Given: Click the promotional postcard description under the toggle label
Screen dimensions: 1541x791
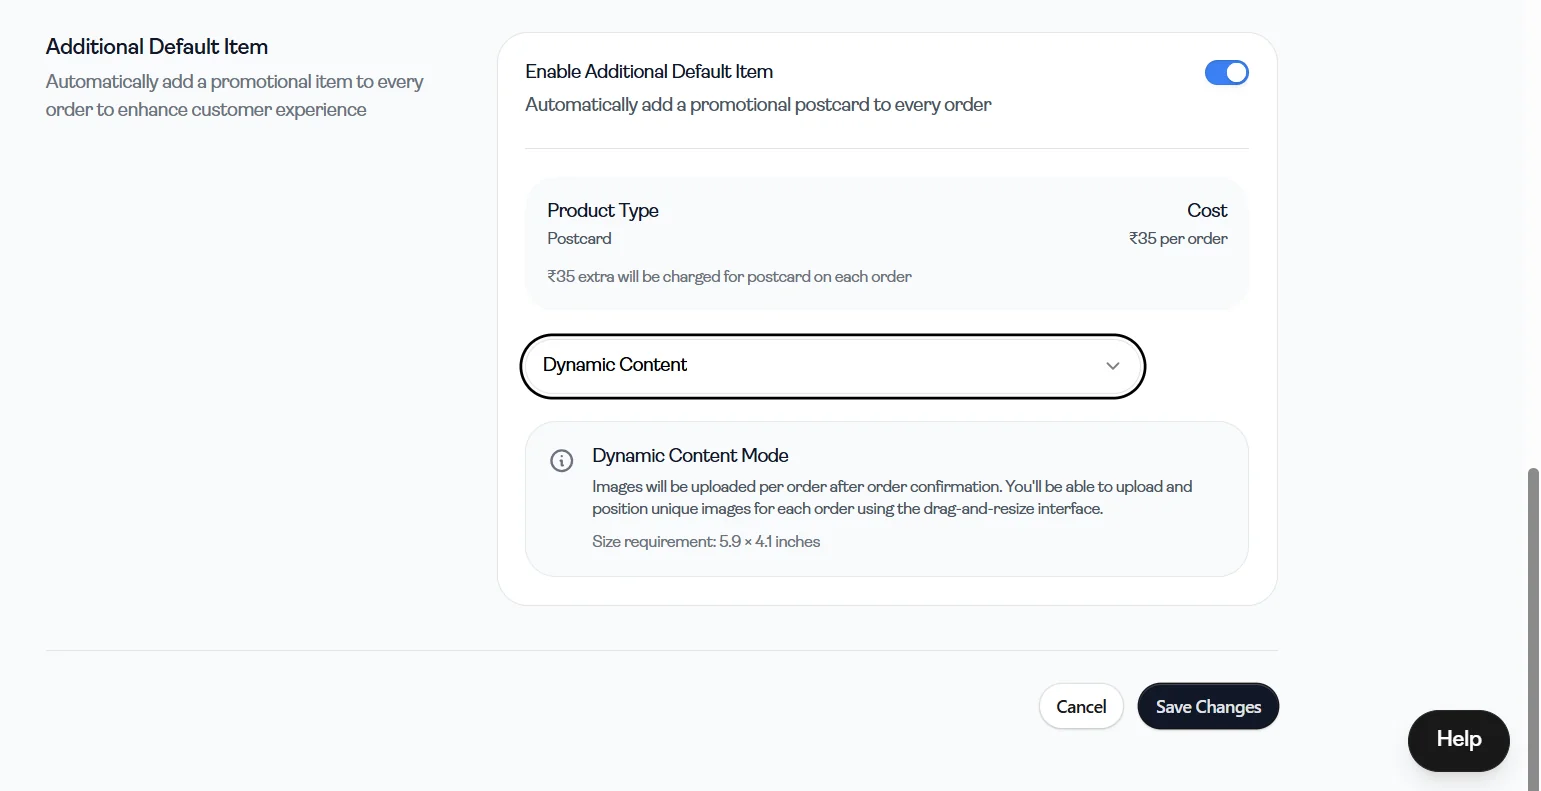Looking at the screenshot, I should pos(758,105).
